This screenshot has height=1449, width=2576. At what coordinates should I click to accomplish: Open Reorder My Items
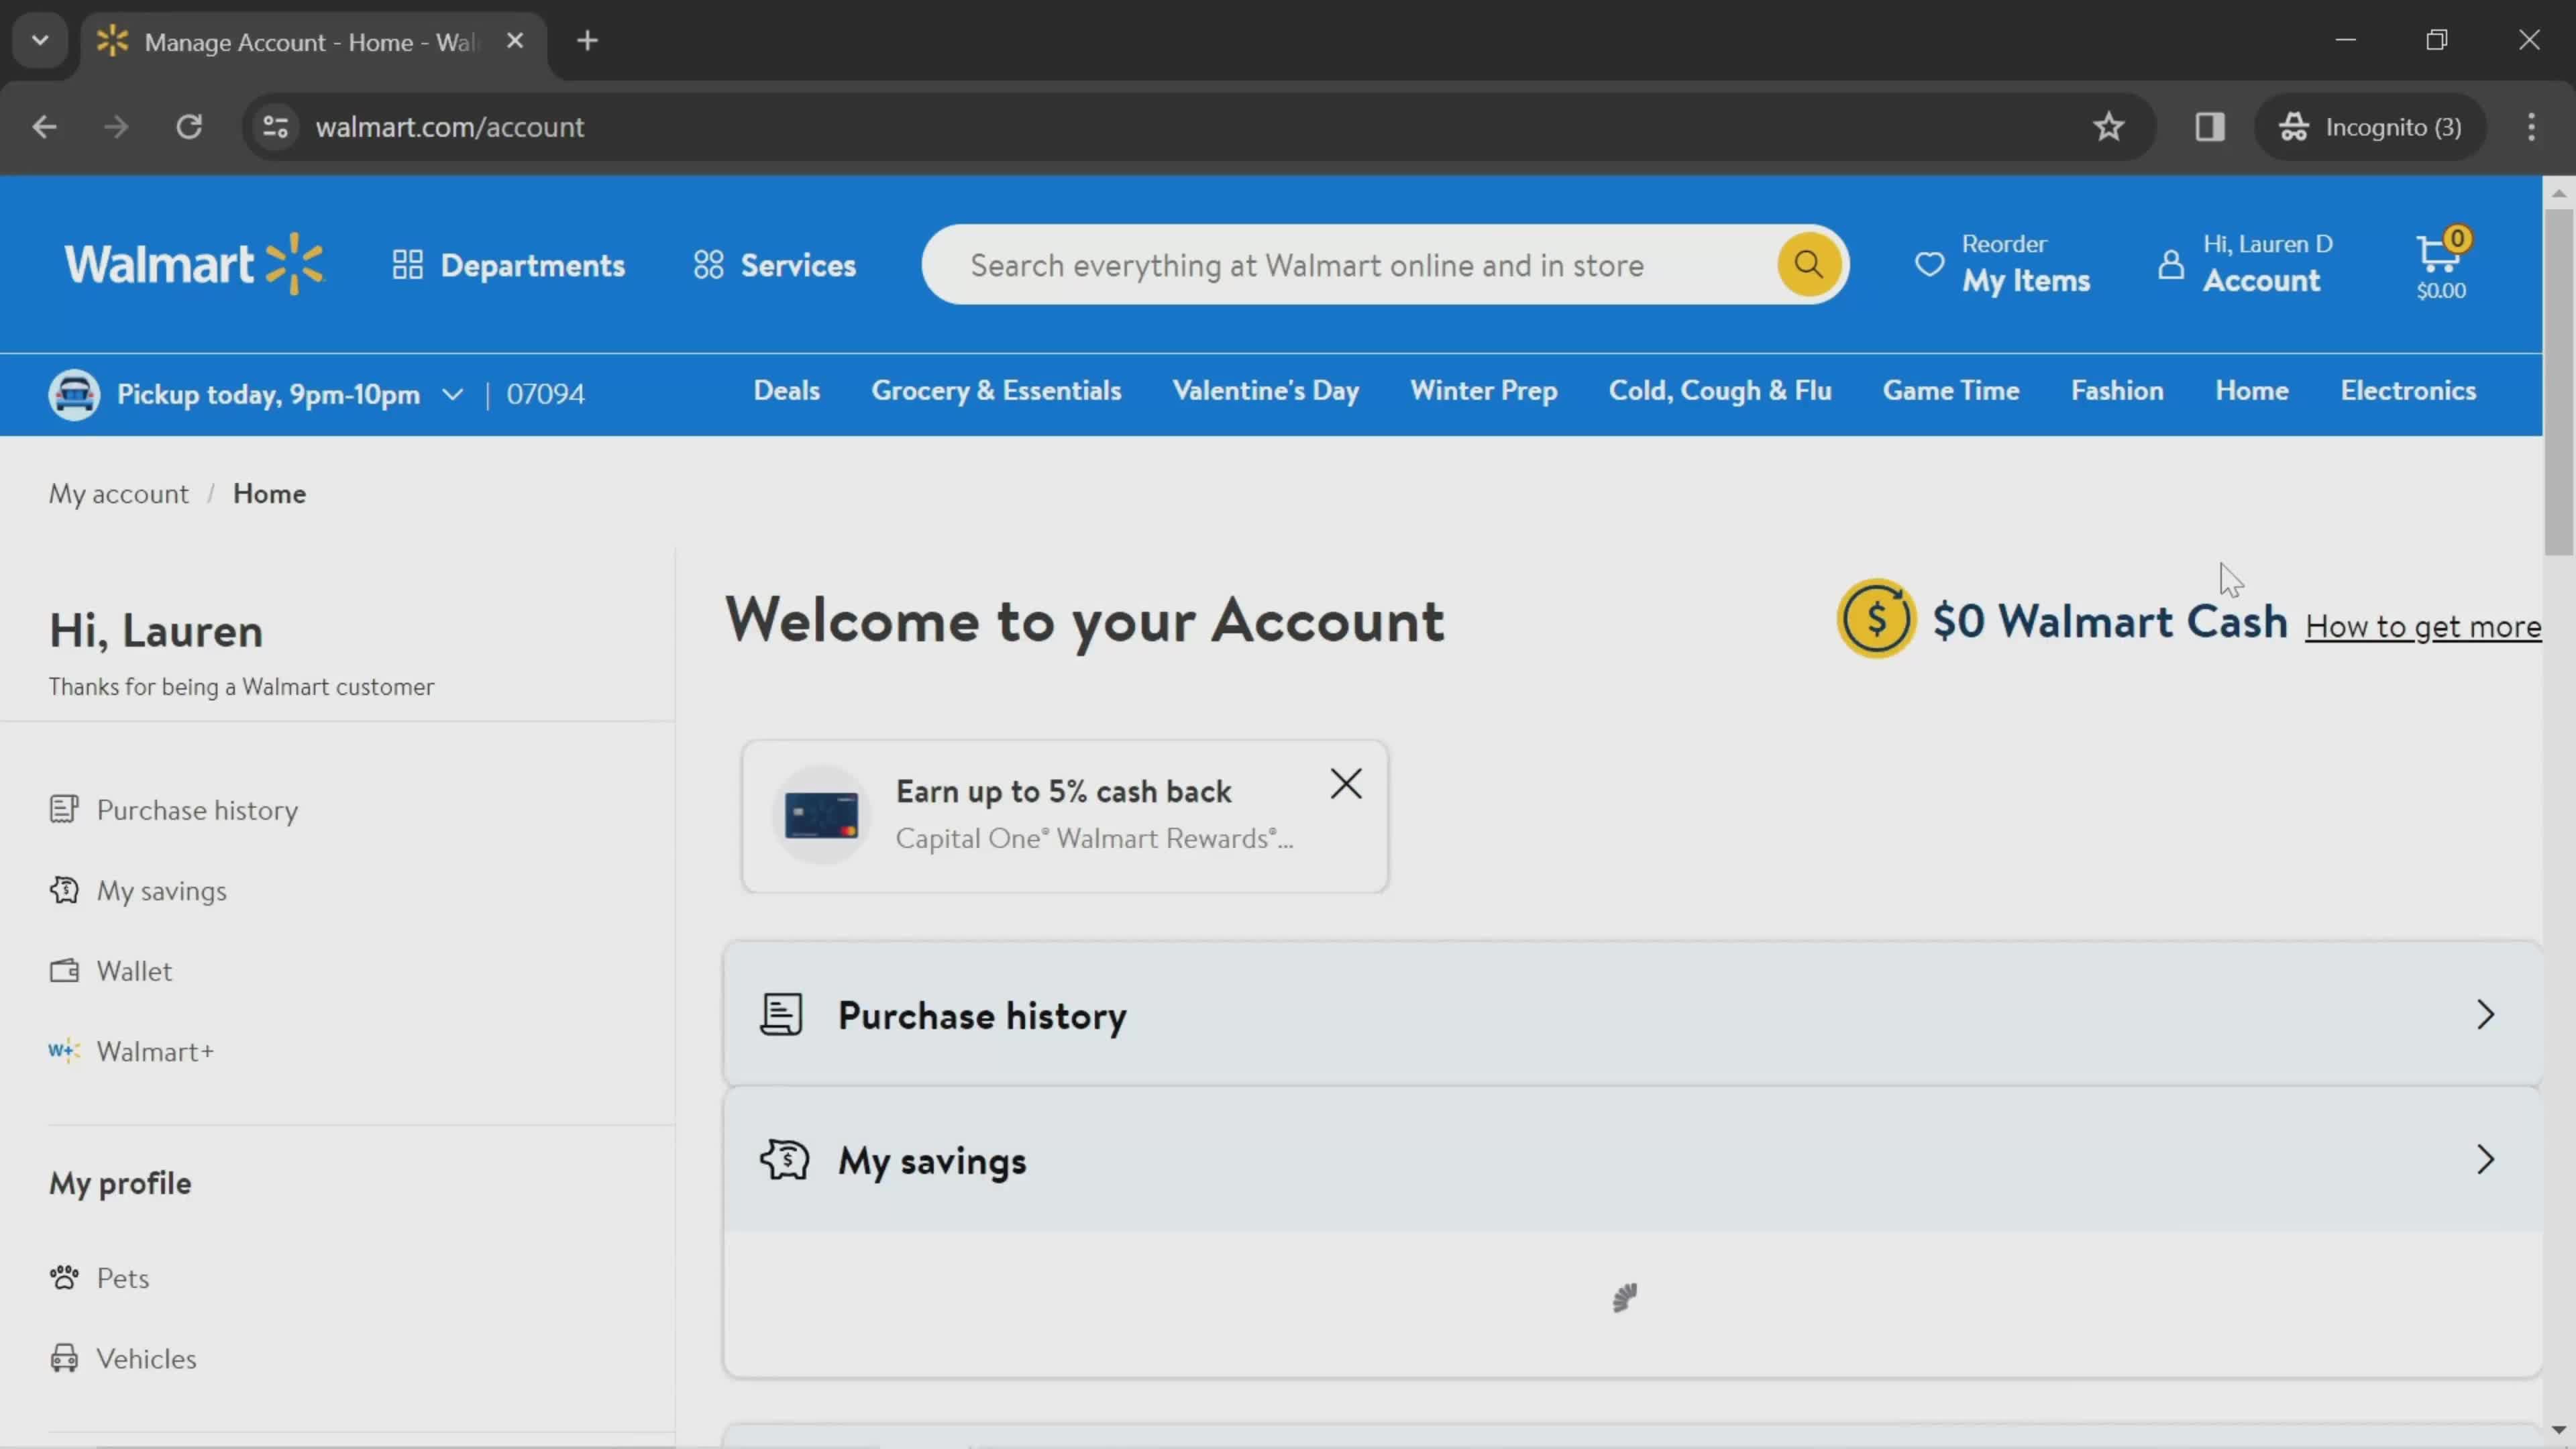click(x=2002, y=265)
